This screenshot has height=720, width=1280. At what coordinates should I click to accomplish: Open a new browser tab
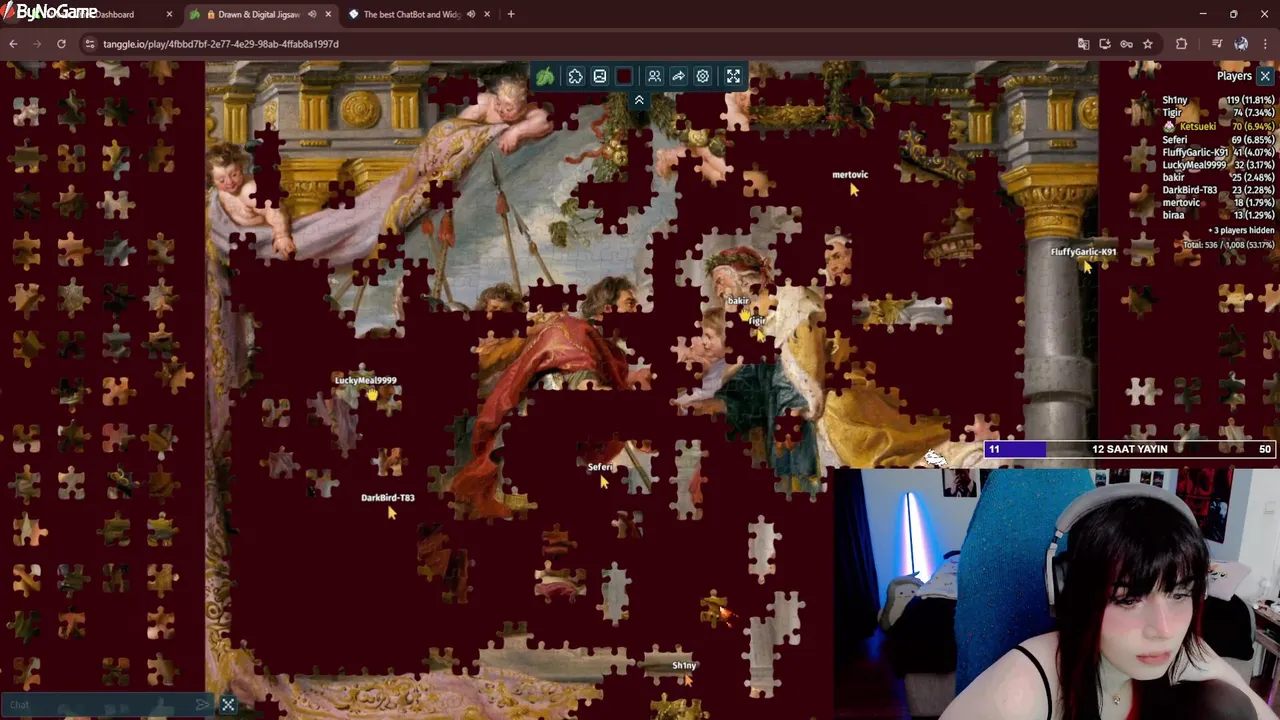[x=511, y=14]
